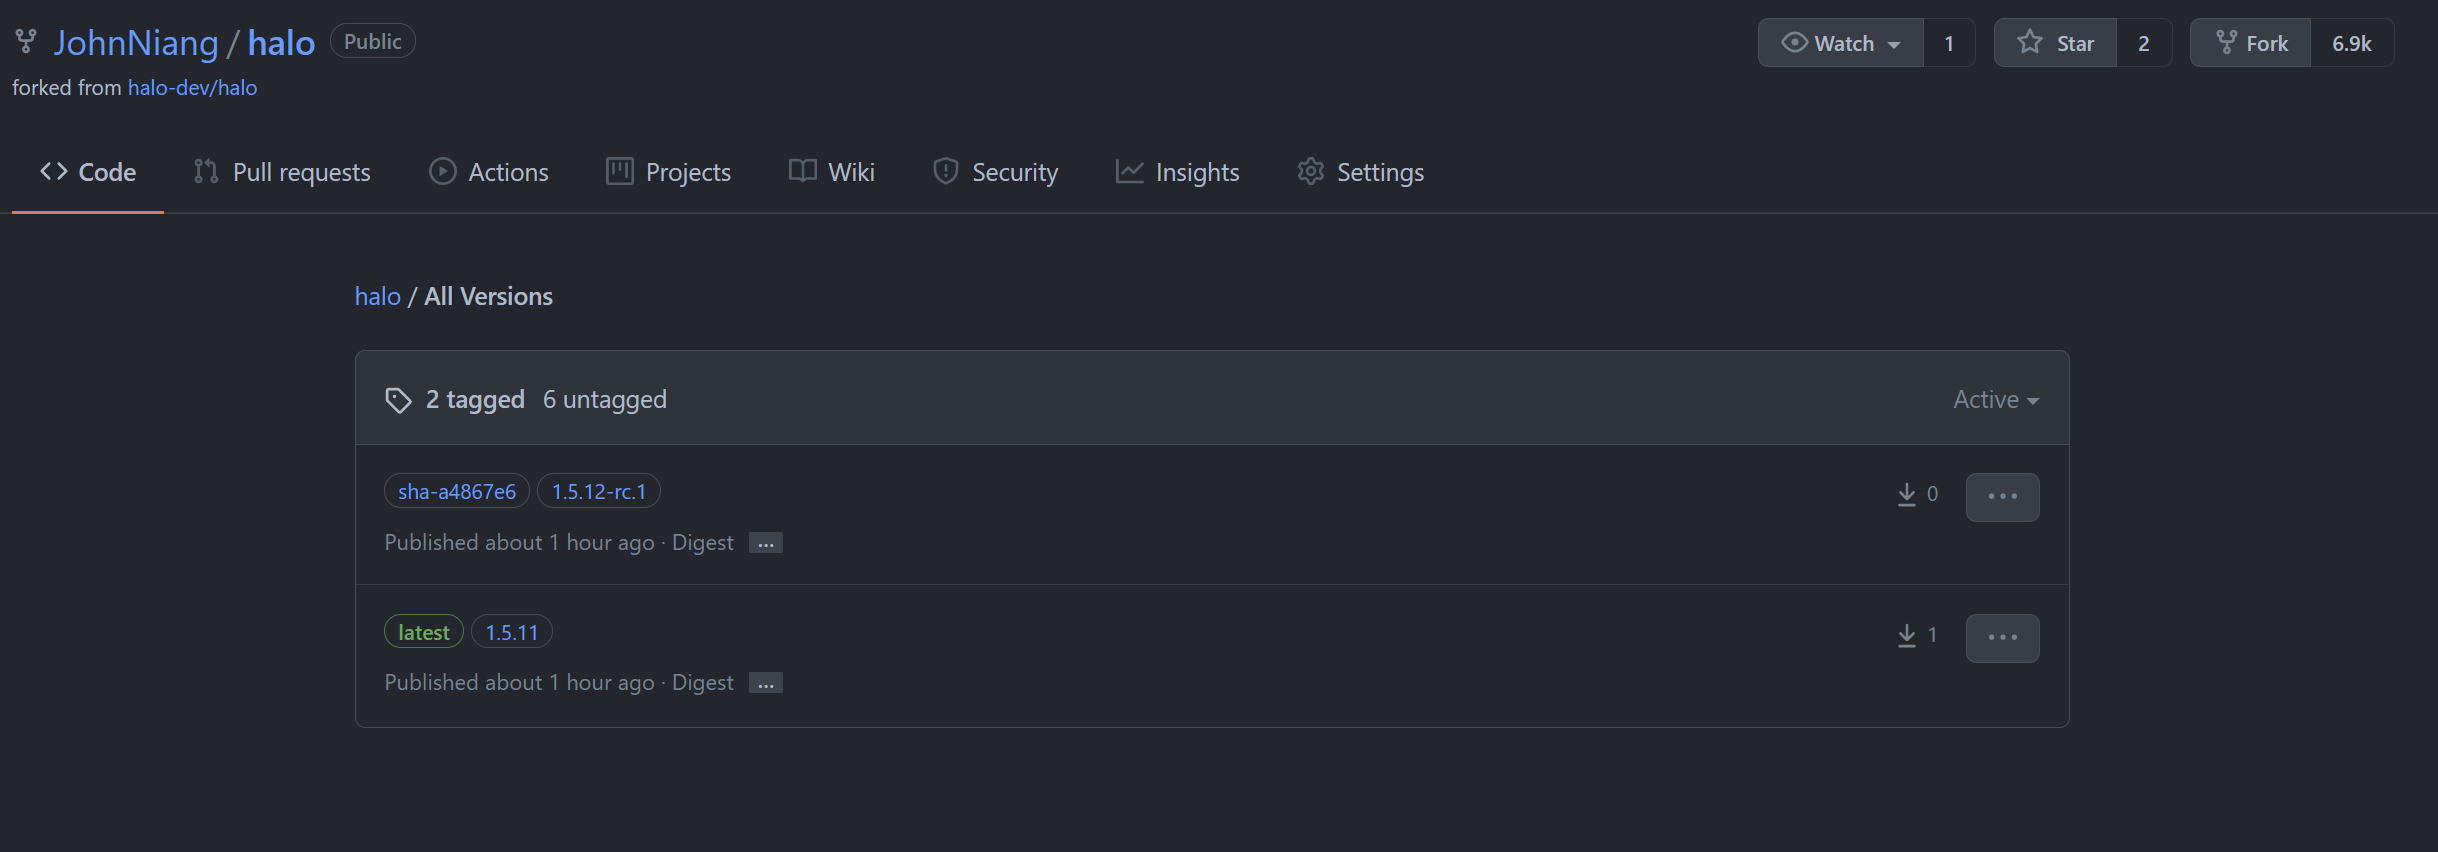This screenshot has height=852, width=2438.
Task: Select the 6 untagged filter
Action: click(604, 399)
